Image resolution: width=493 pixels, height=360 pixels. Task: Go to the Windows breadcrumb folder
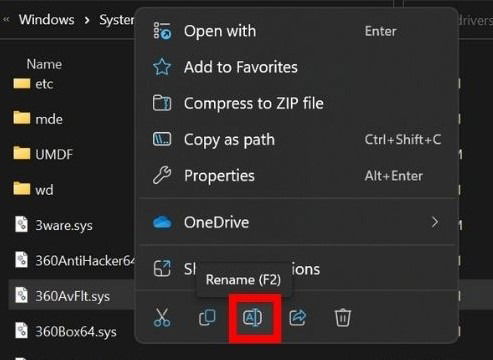(47, 20)
